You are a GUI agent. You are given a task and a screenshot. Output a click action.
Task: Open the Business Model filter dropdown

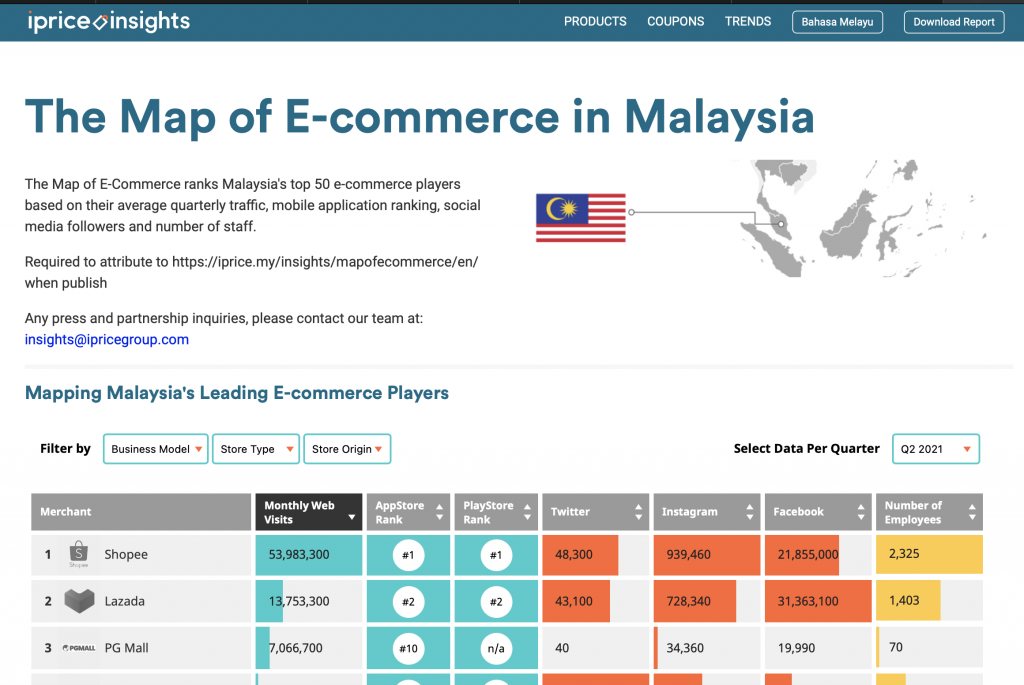155,449
